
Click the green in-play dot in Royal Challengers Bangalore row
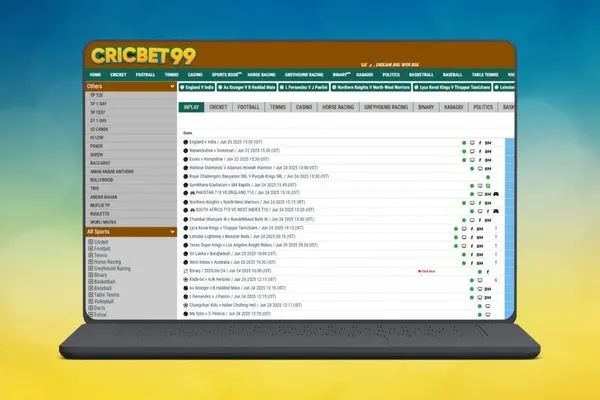pos(488,177)
